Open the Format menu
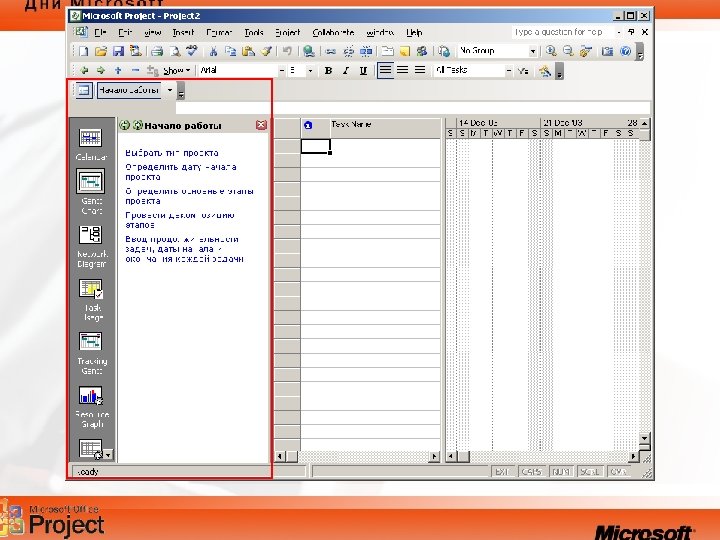720x540 pixels. 219,33
